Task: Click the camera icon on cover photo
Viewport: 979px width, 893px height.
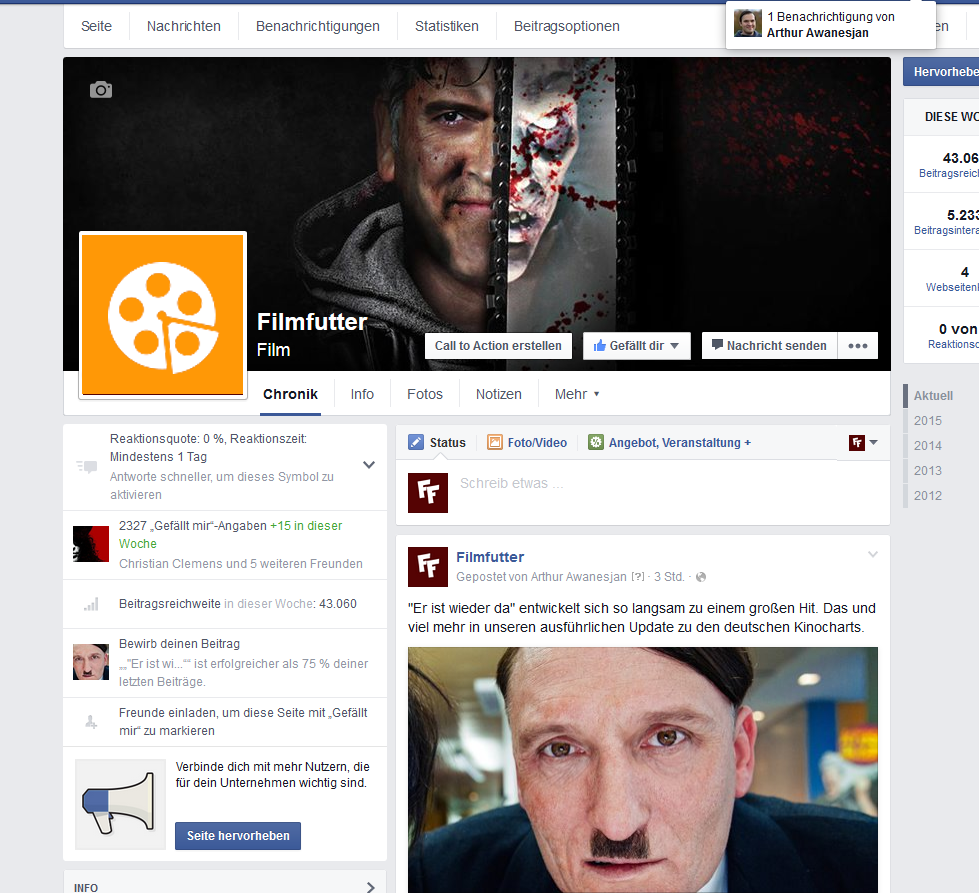Action: coord(100,90)
